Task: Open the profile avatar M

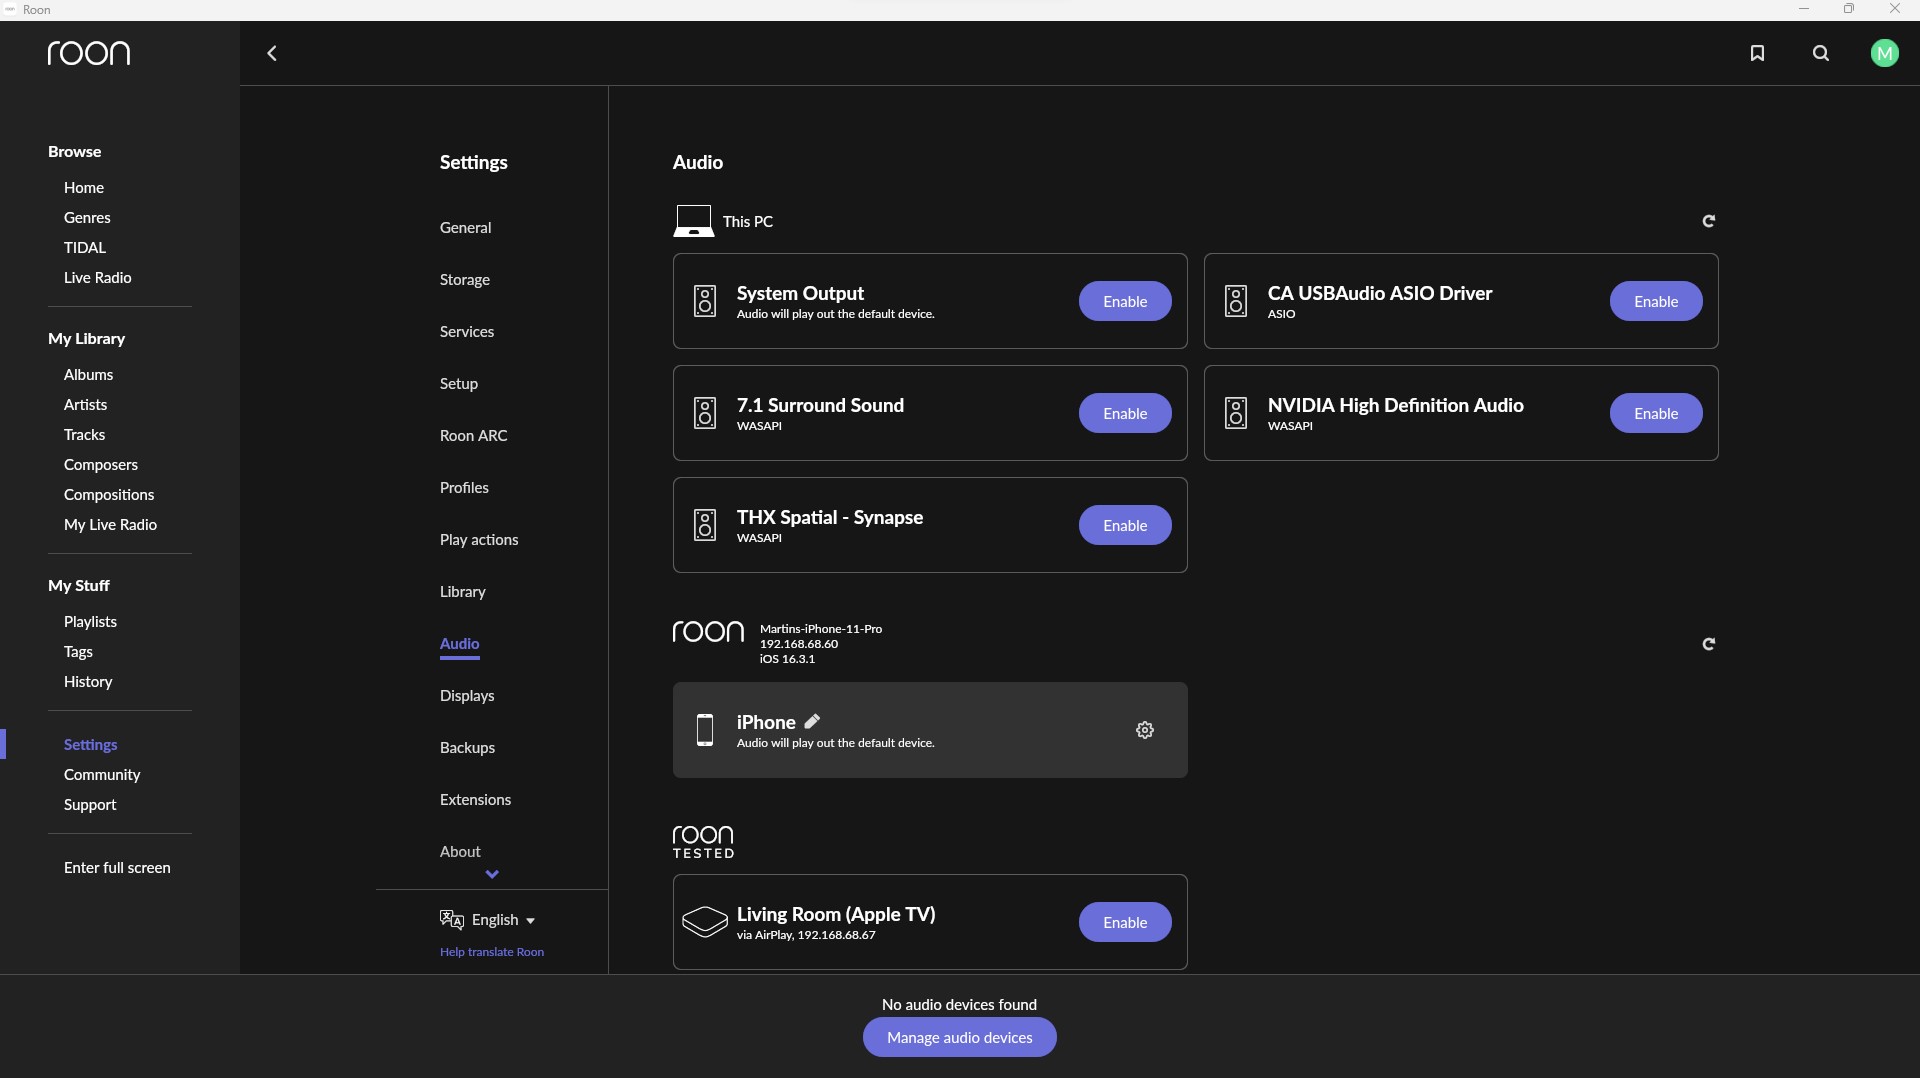Action: [x=1884, y=53]
